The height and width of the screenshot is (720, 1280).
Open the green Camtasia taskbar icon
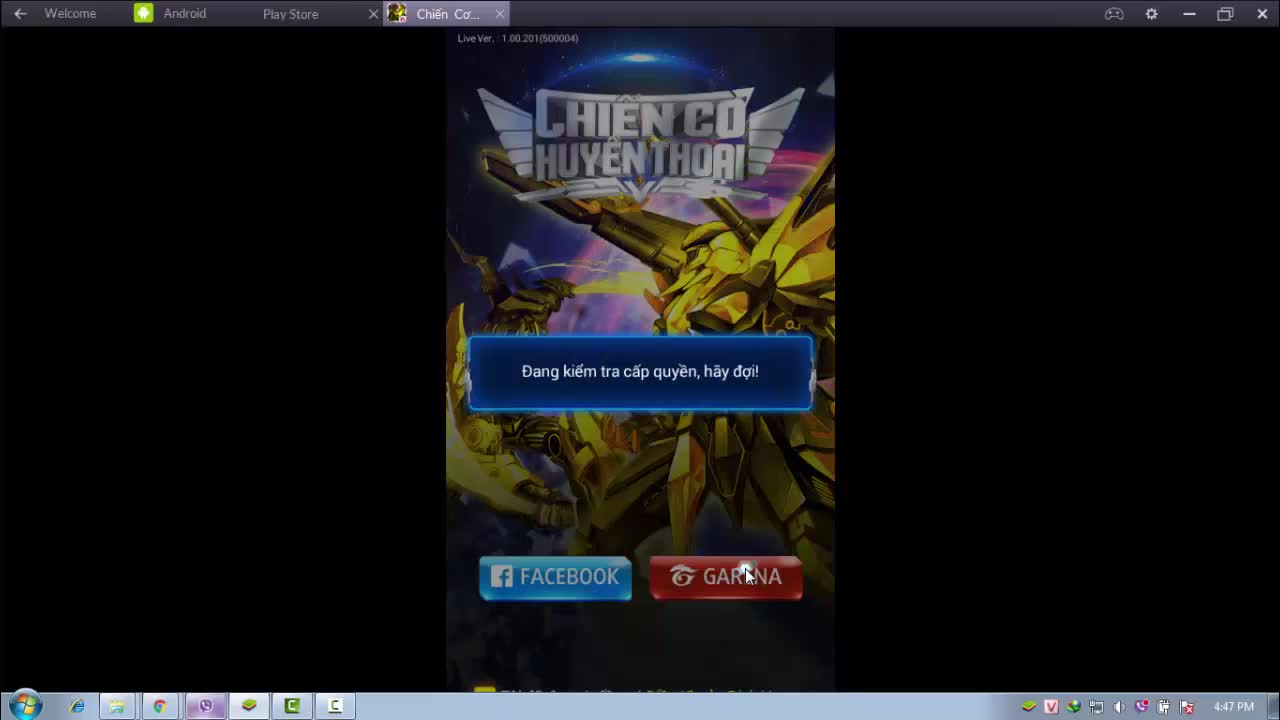(292, 706)
